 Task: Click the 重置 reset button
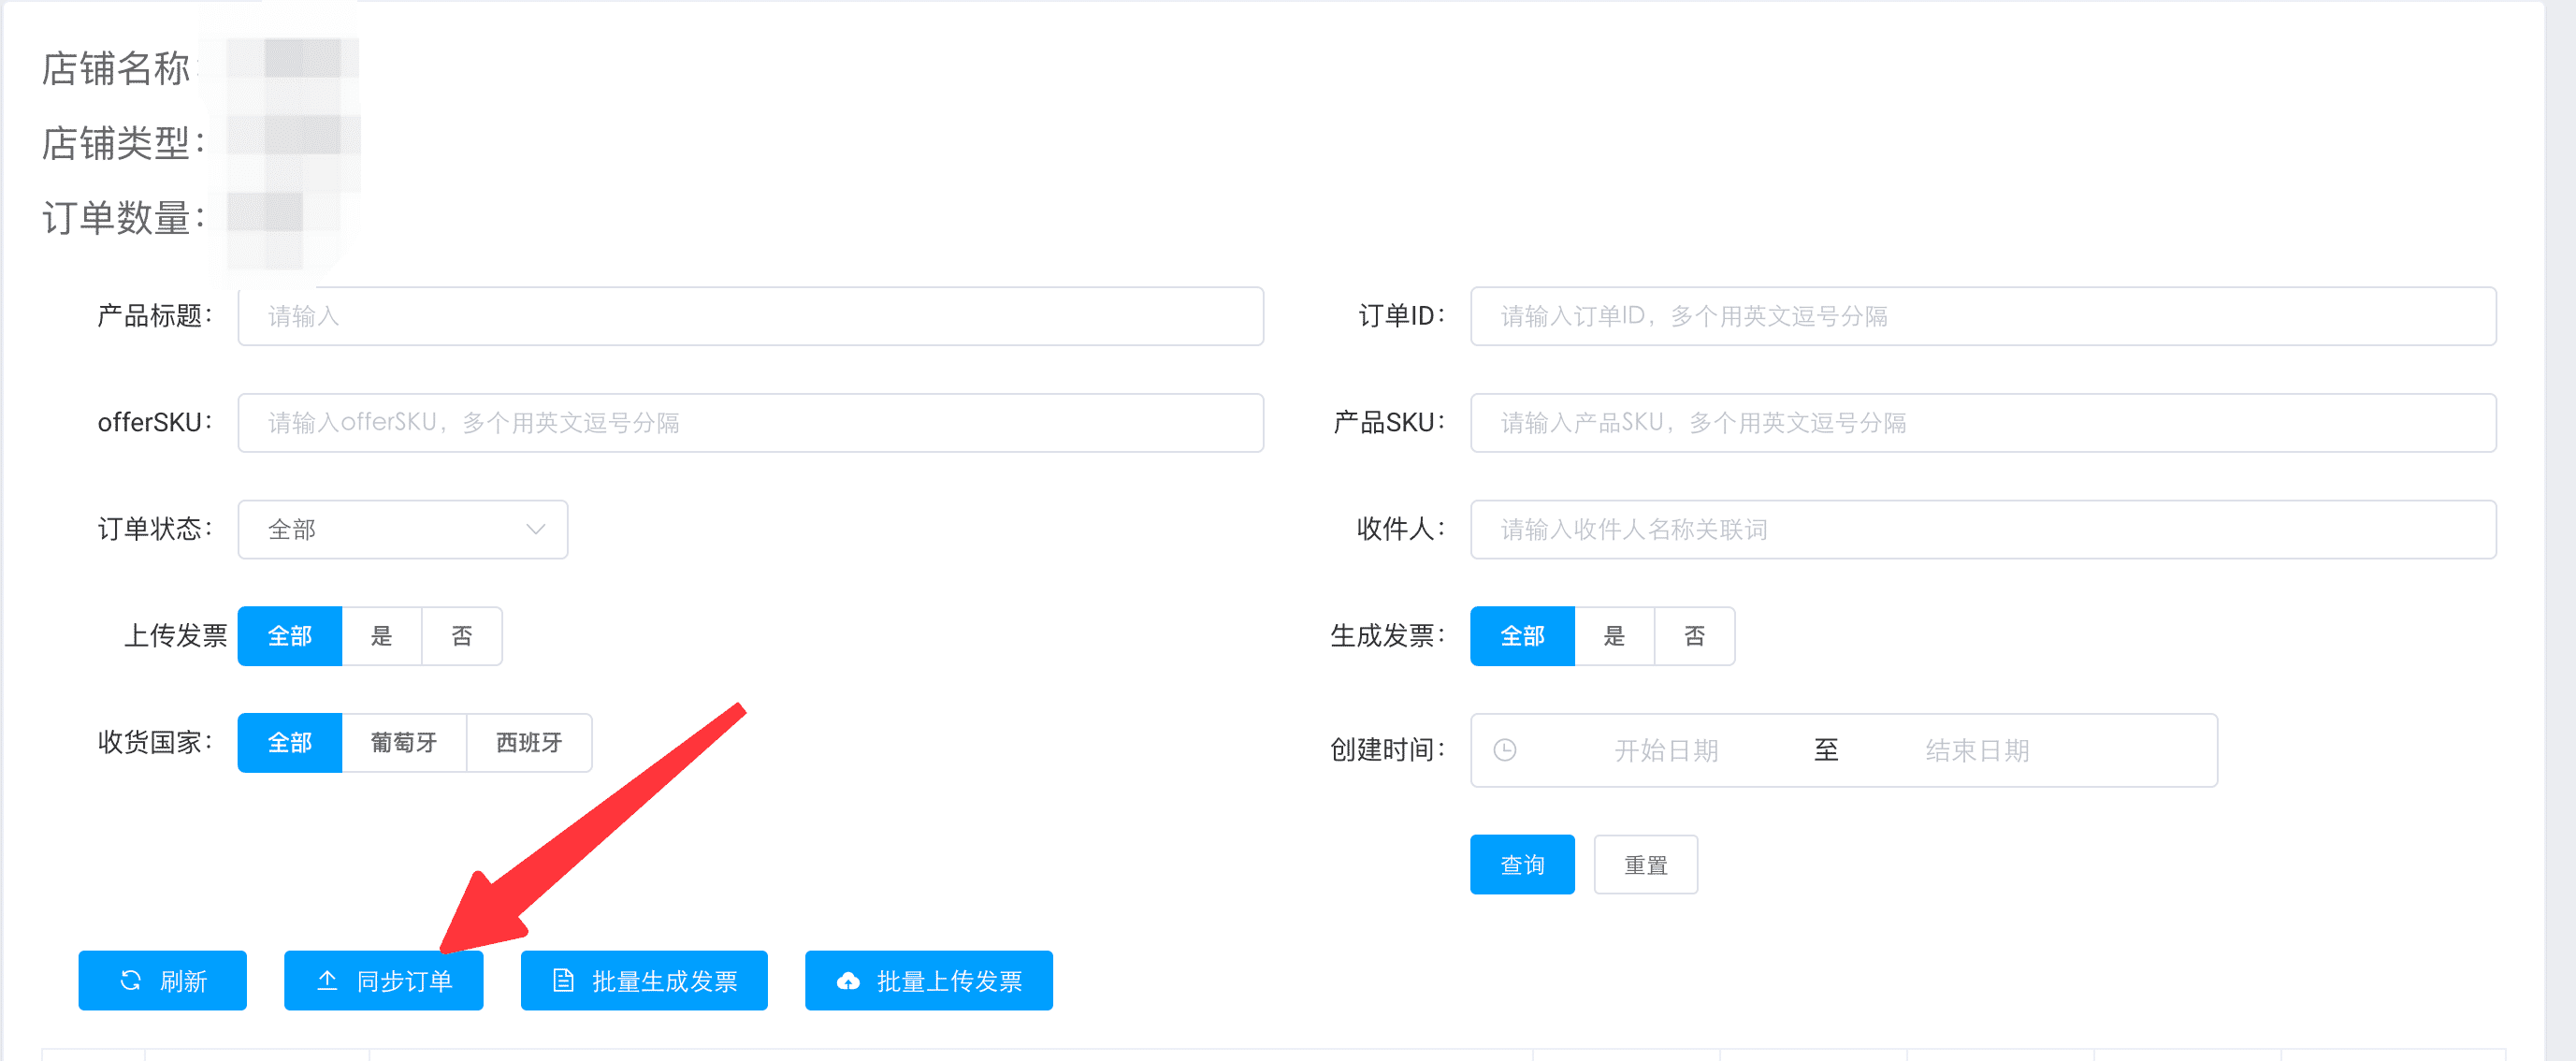click(x=1645, y=864)
